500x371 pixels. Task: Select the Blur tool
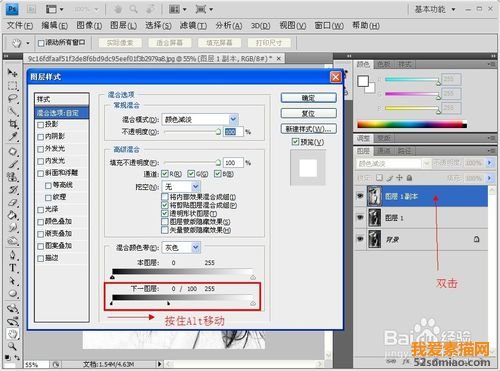pos(13,228)
